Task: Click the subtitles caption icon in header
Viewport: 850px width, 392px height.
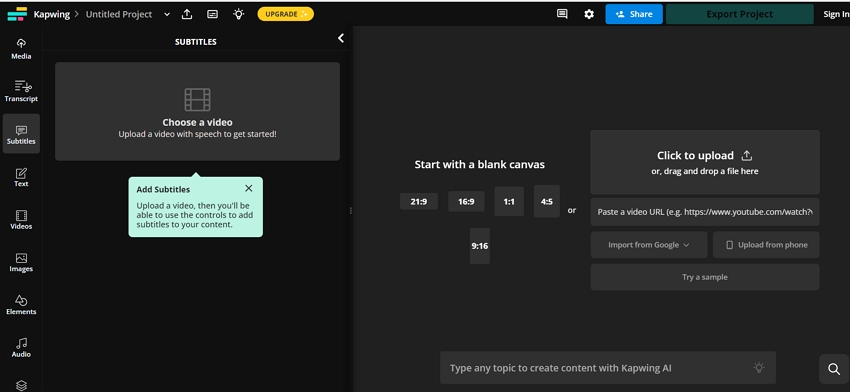Action: (212, 14)
